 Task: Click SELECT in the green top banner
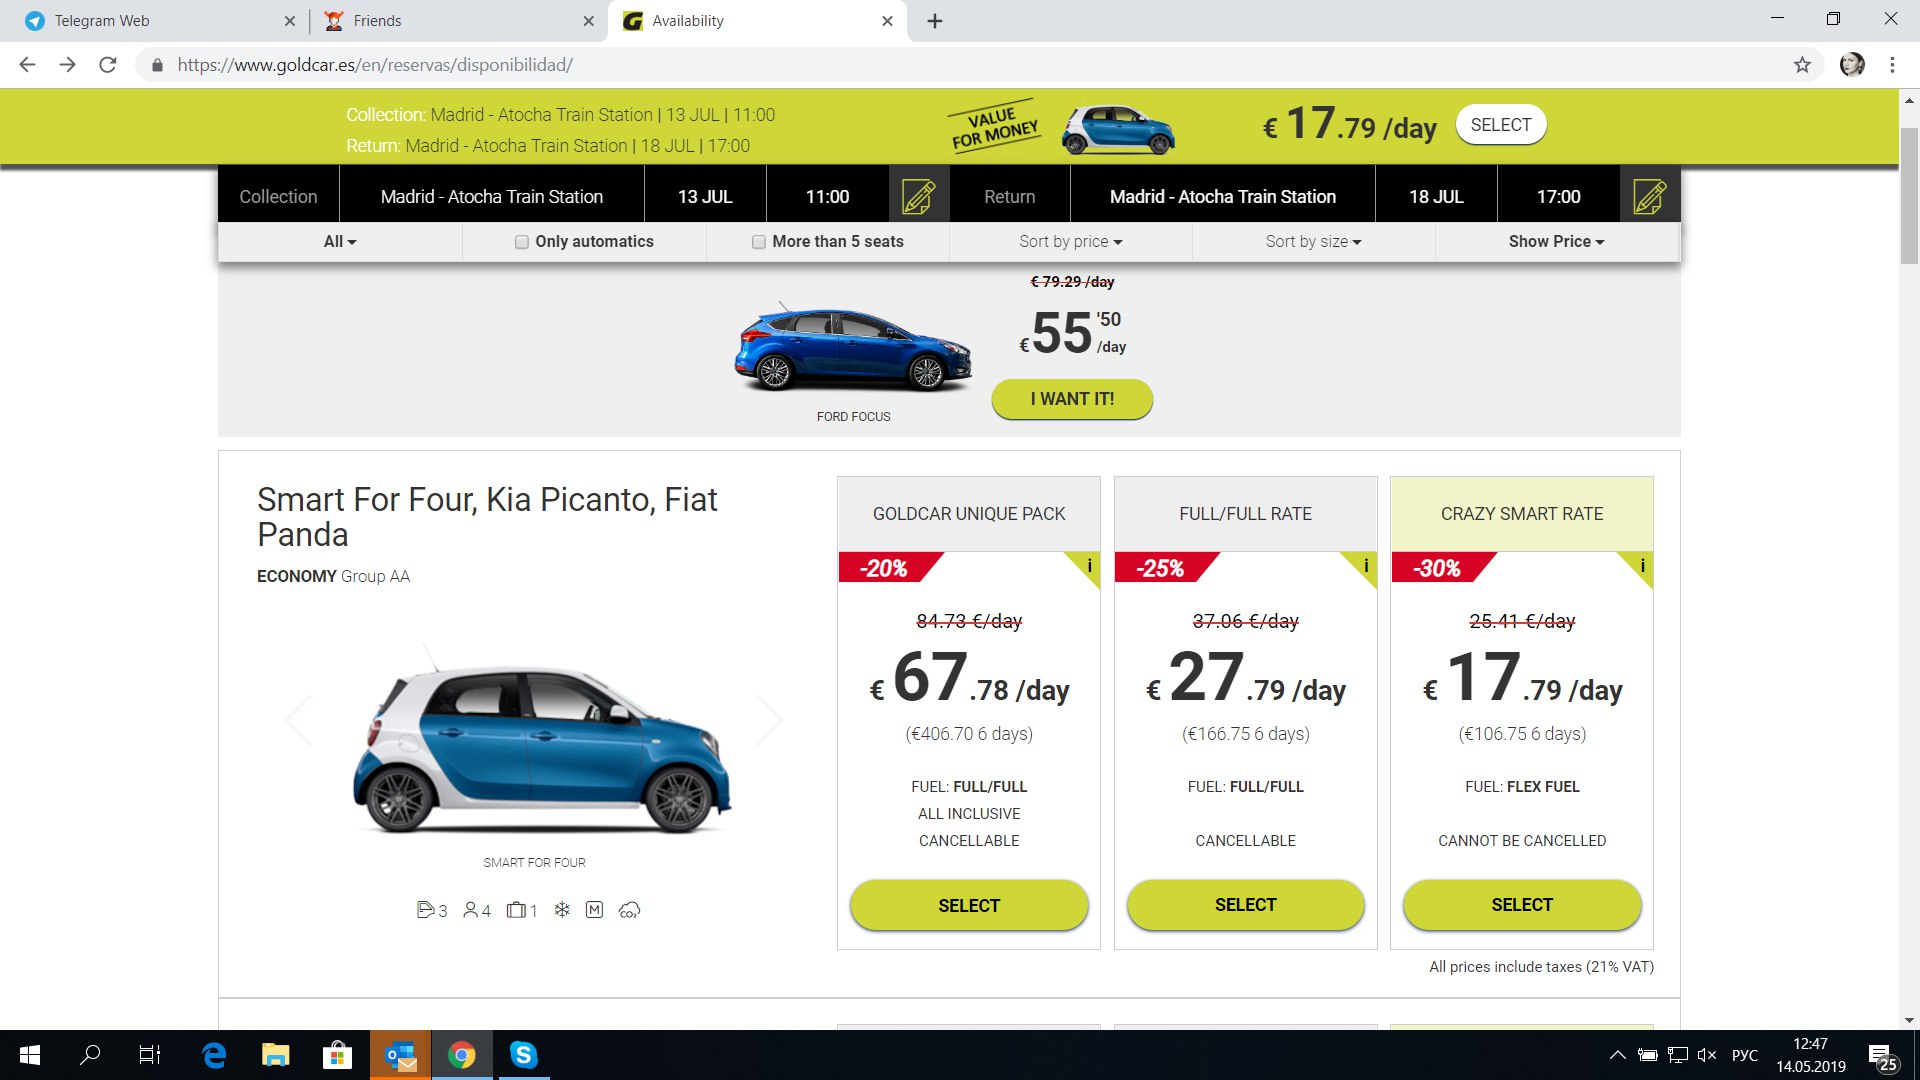click(x=1501, y=125)
